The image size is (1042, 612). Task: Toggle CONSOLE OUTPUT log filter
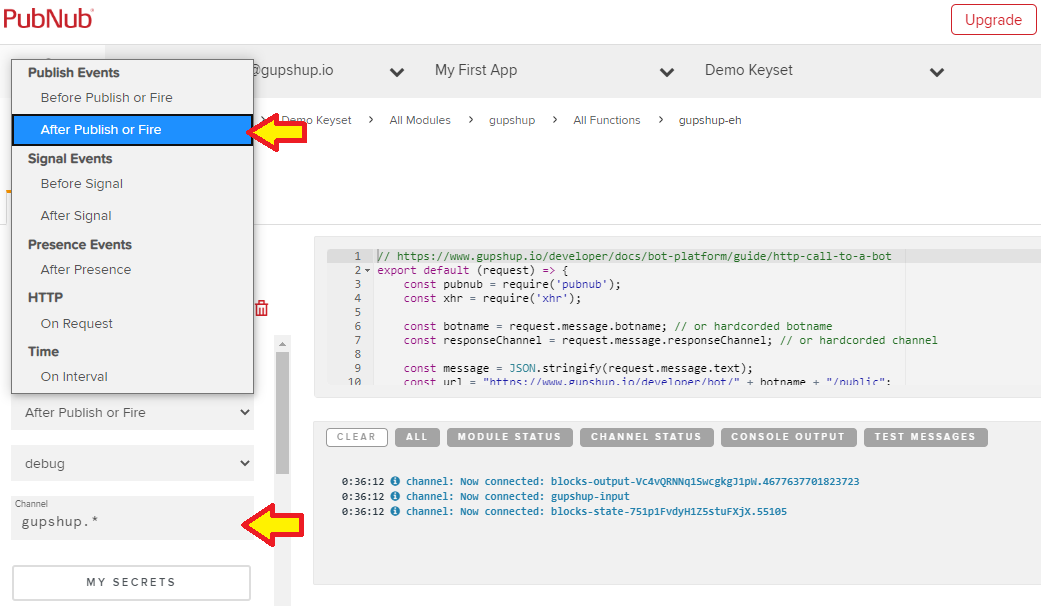(x=788, y=437)
